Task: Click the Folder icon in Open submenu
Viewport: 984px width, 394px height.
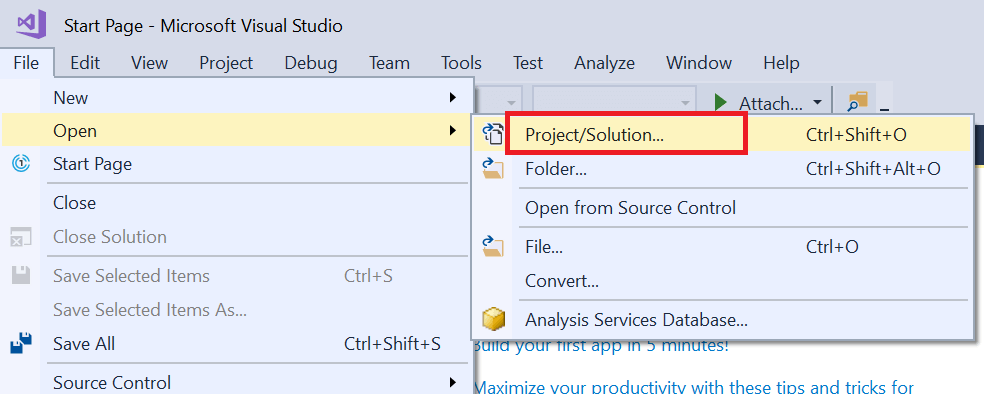Action: point(493,168)
